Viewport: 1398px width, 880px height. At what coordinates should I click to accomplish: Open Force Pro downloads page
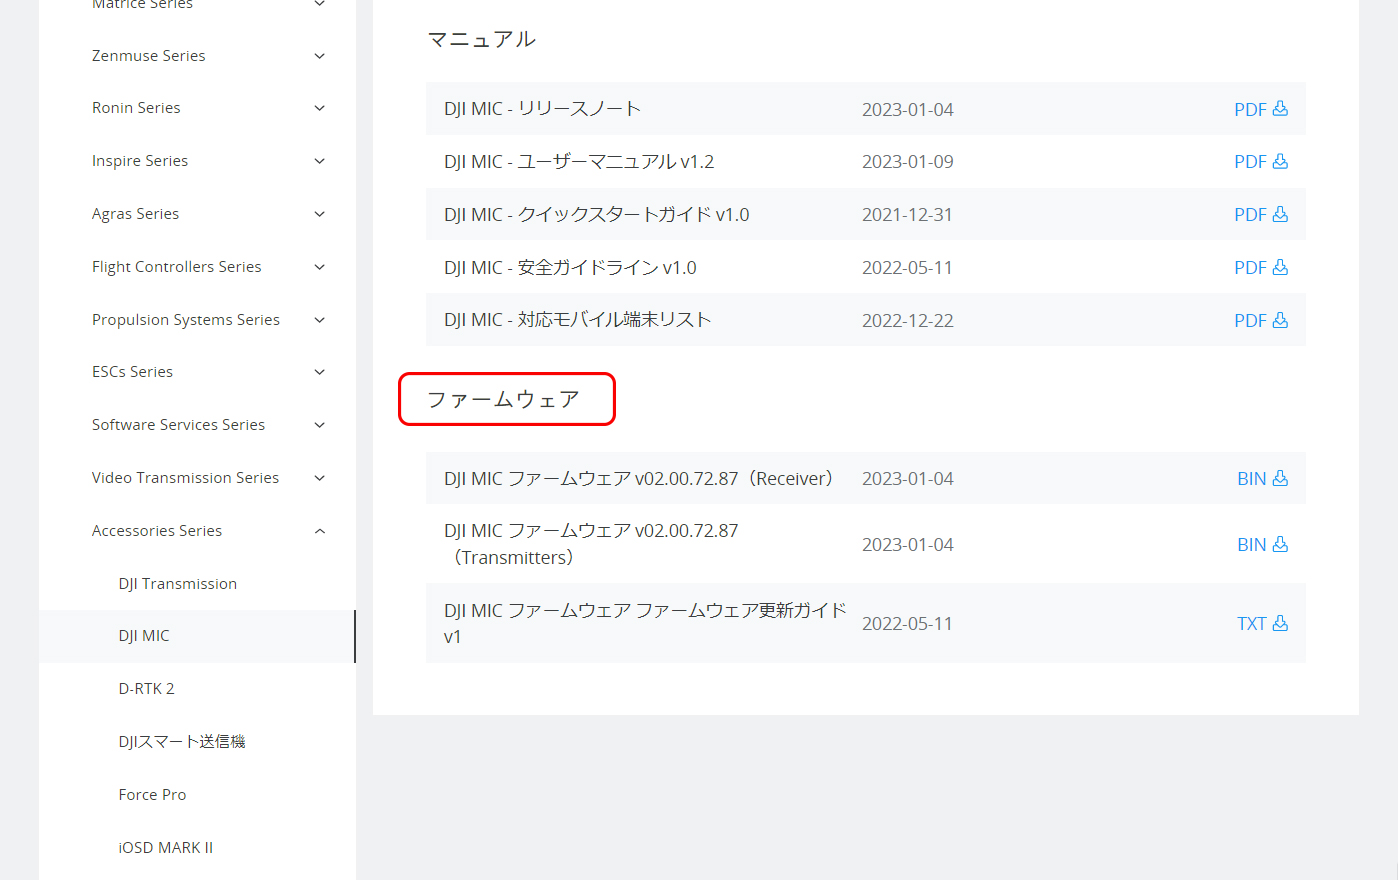point(152,795)
